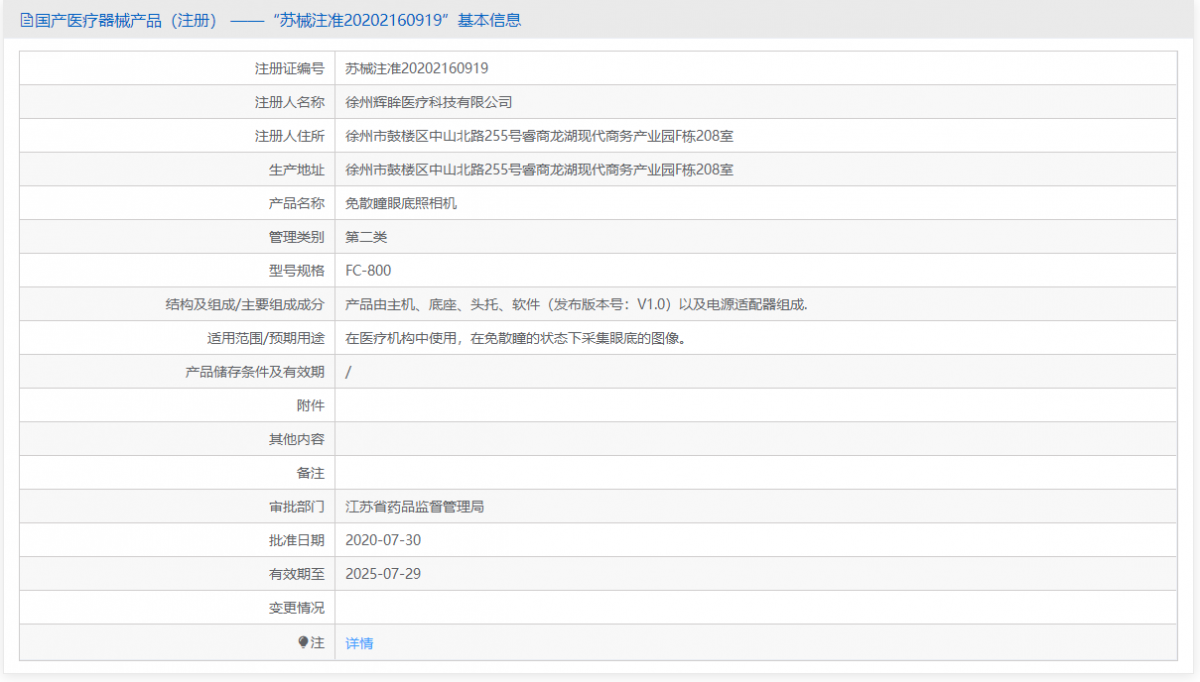1200x682 pixels.
Task: Select the composition text starting 产品由主机
Action: coord(576,304)
